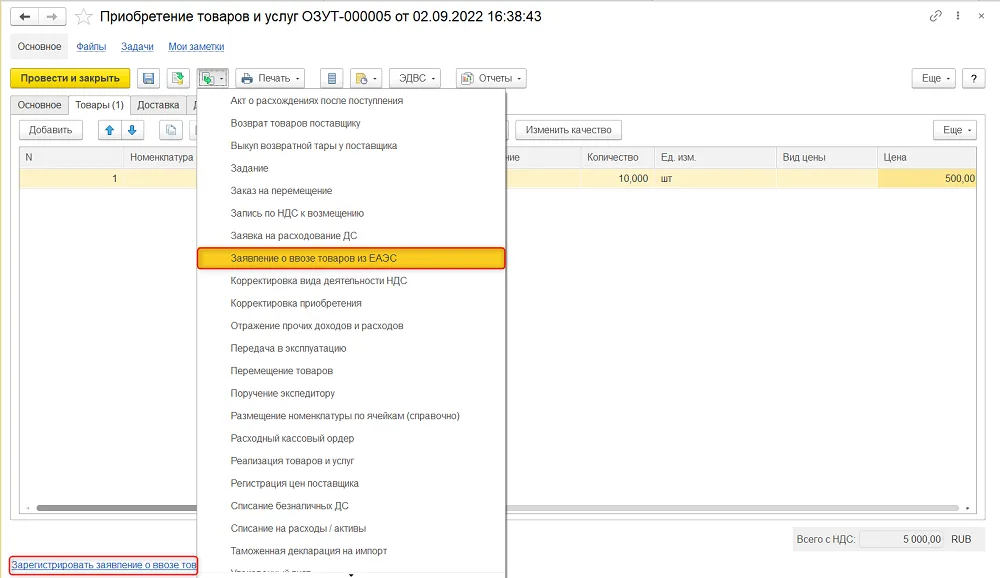Click the forward navigation arrow
Screen dimensions: 1000x578
coord(52,17)
